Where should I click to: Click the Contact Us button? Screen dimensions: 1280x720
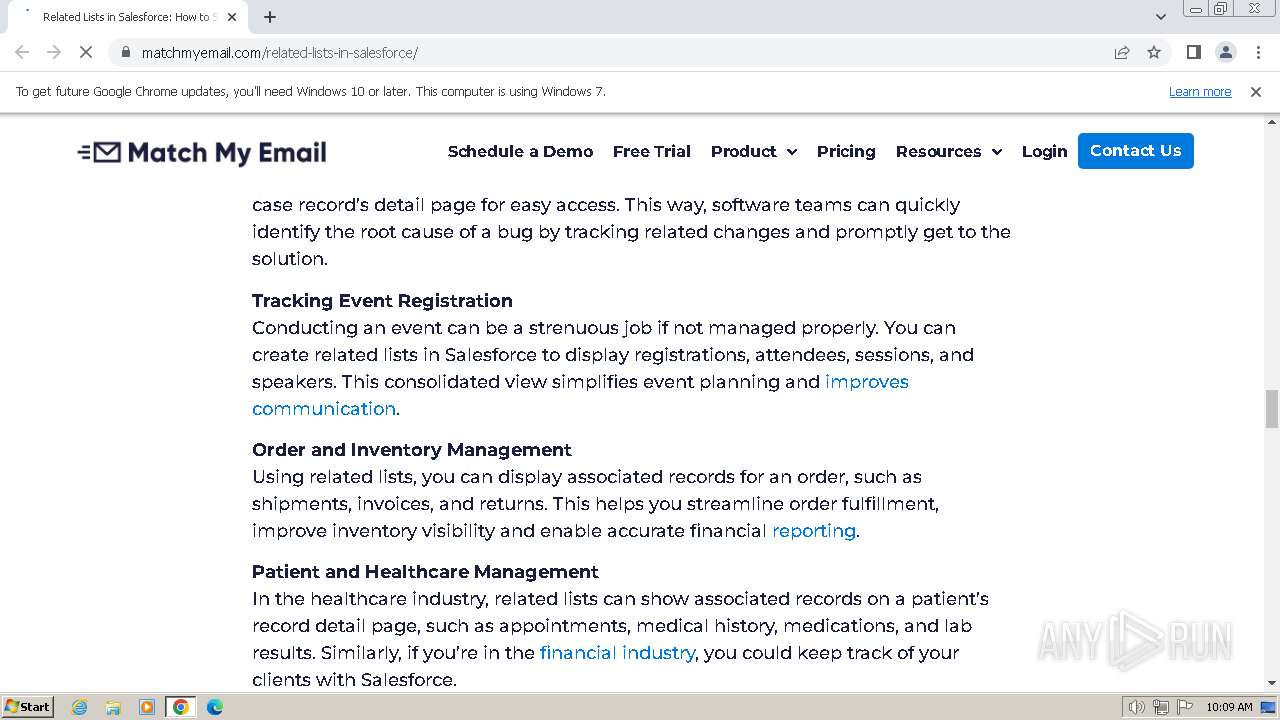(1135, 151)
